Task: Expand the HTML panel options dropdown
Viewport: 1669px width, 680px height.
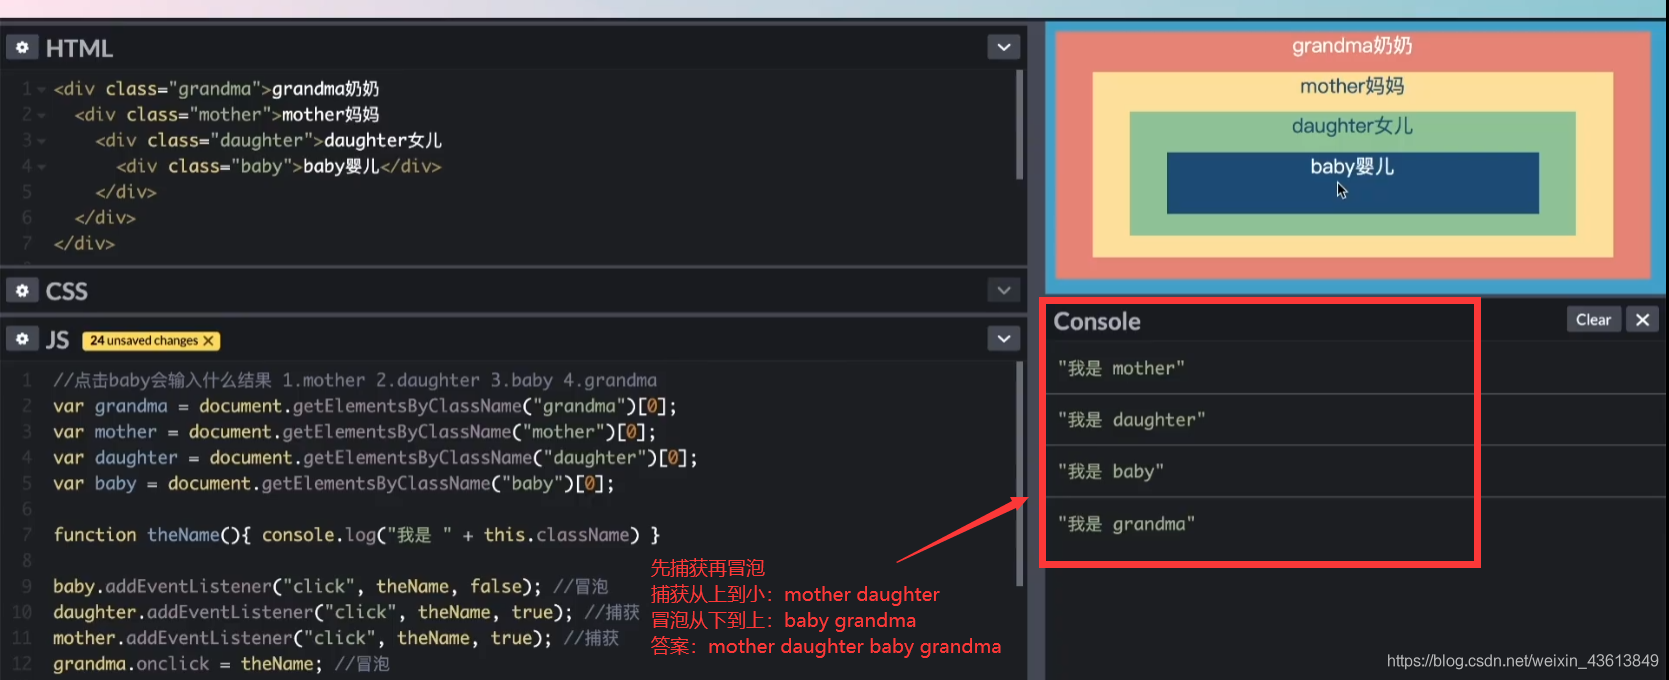Action: [x=1004, y=47]
